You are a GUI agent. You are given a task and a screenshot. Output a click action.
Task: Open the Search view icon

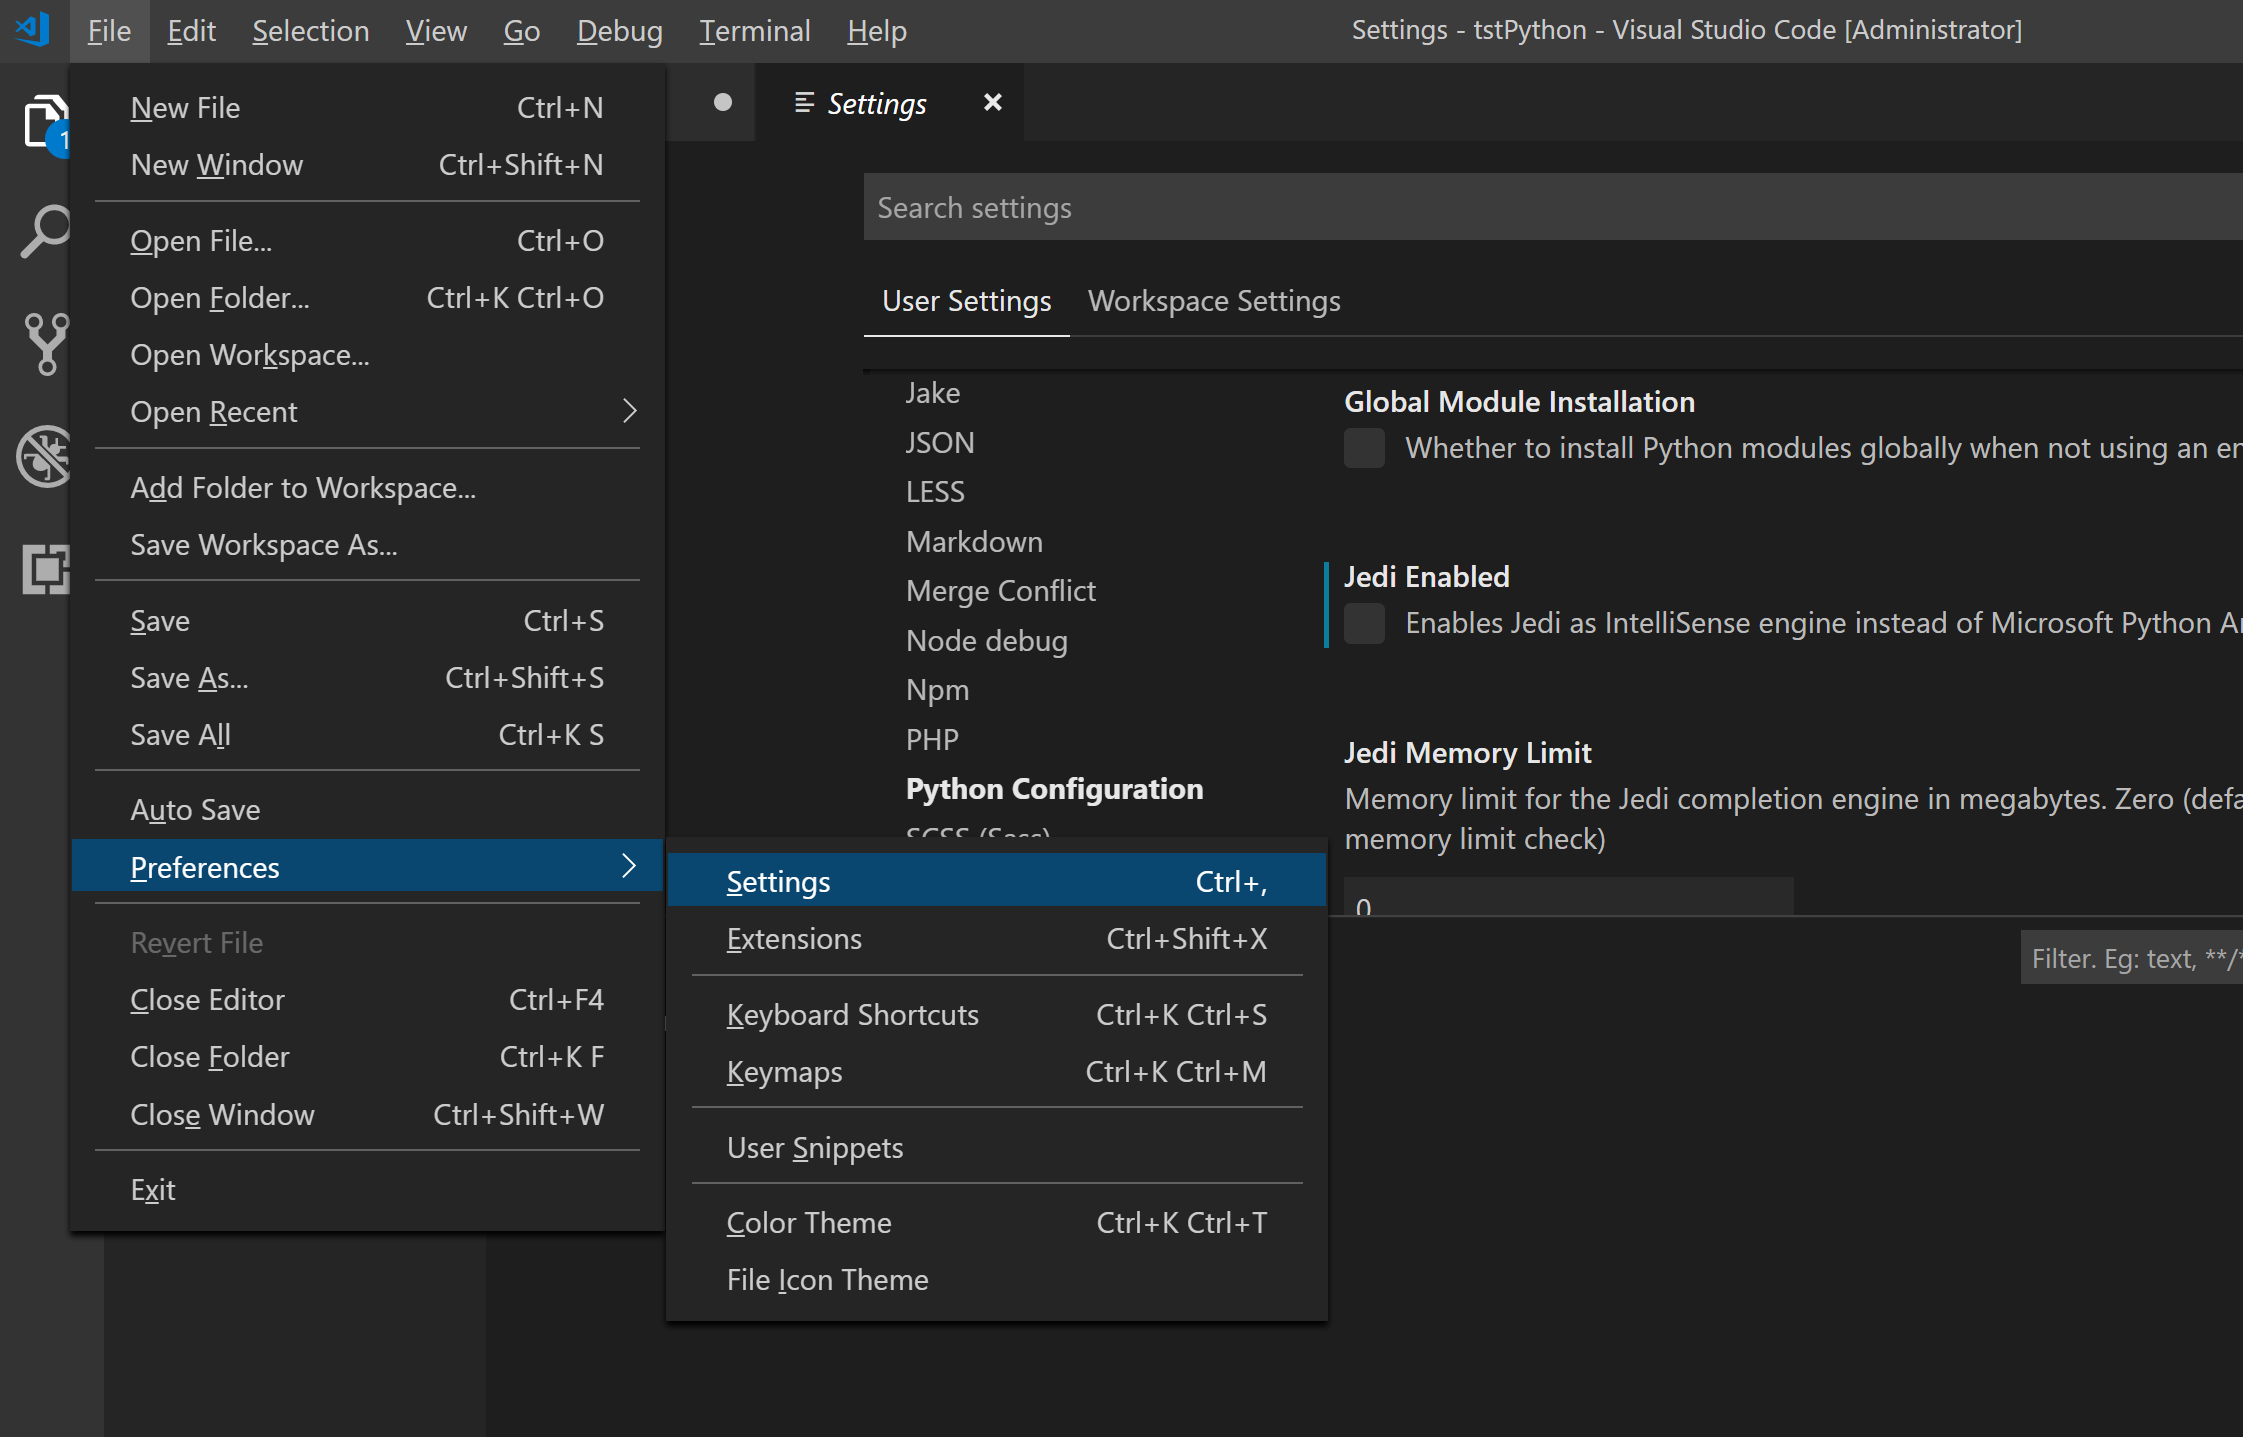[46, 232]
